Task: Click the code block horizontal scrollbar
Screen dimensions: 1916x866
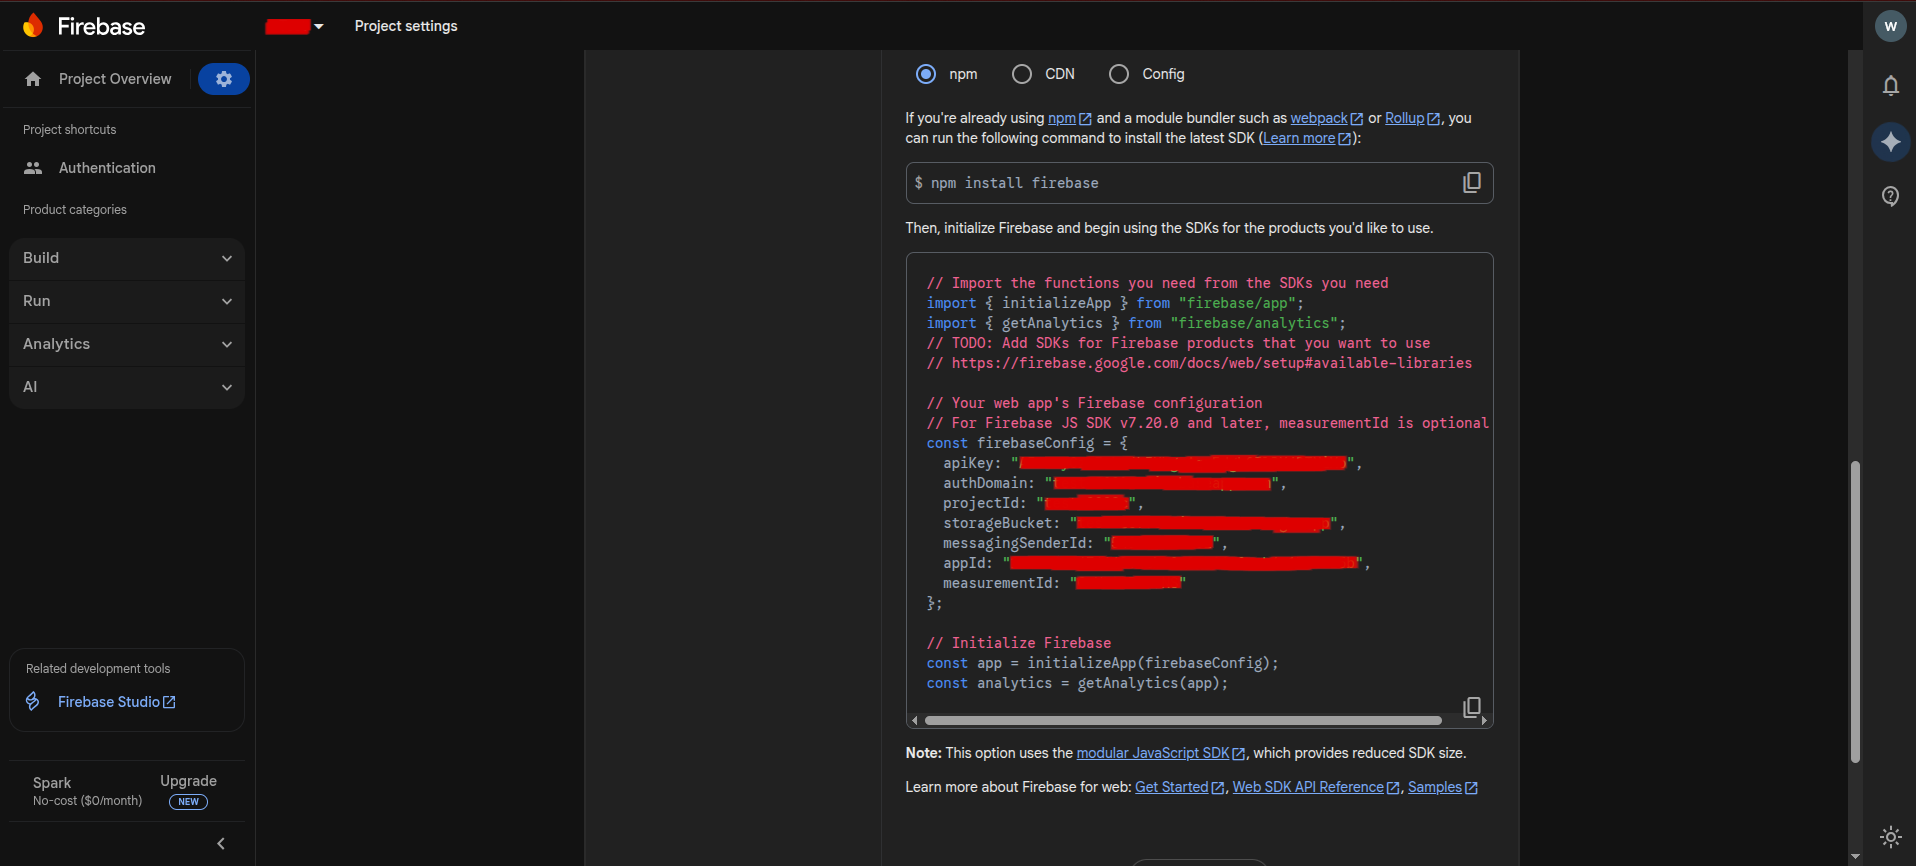Action: [x=1183, y=720]
